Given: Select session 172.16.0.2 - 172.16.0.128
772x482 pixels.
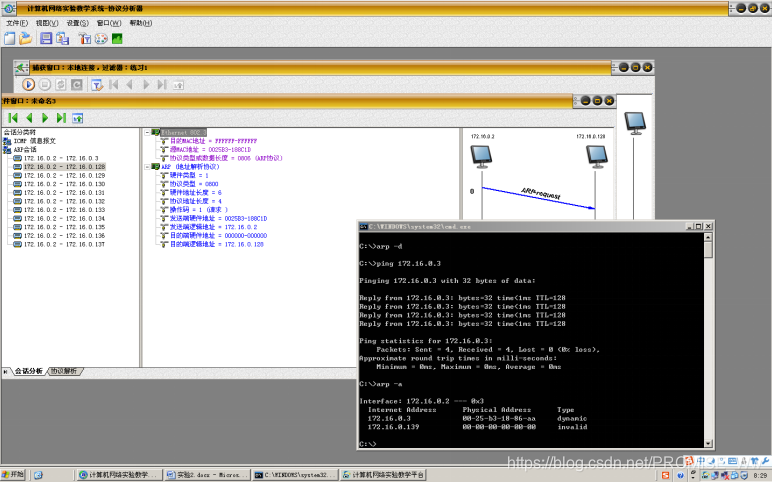Looking at the screenshot, I should pyautogui.click(x=64, y=167).
